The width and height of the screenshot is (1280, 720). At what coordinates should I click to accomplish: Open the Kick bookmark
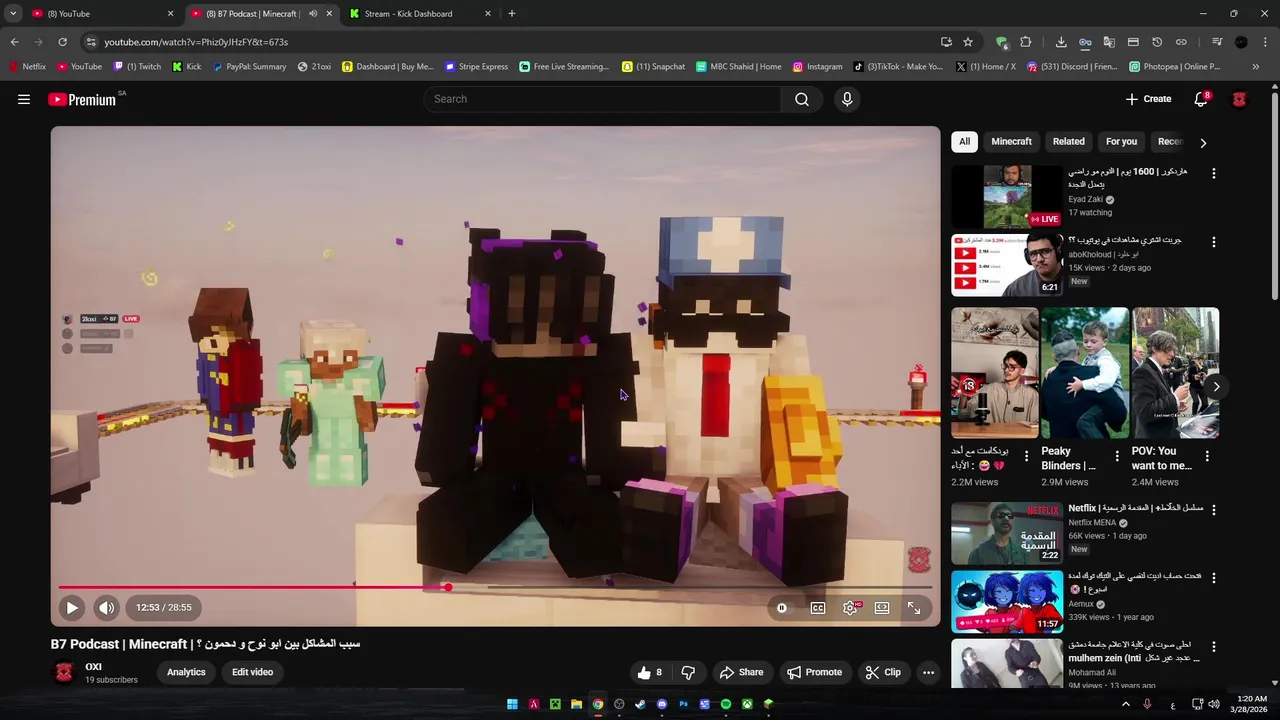pos(186,67)
